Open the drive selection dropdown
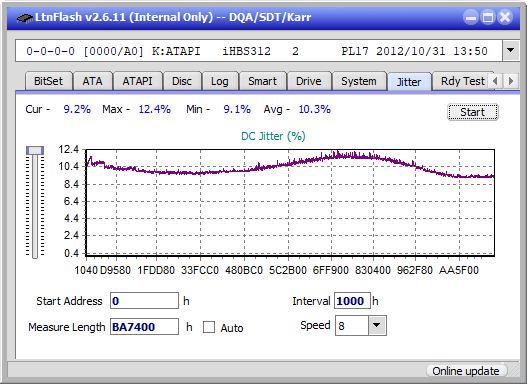Viewport: 527px width, 384px height. point(511,51)
